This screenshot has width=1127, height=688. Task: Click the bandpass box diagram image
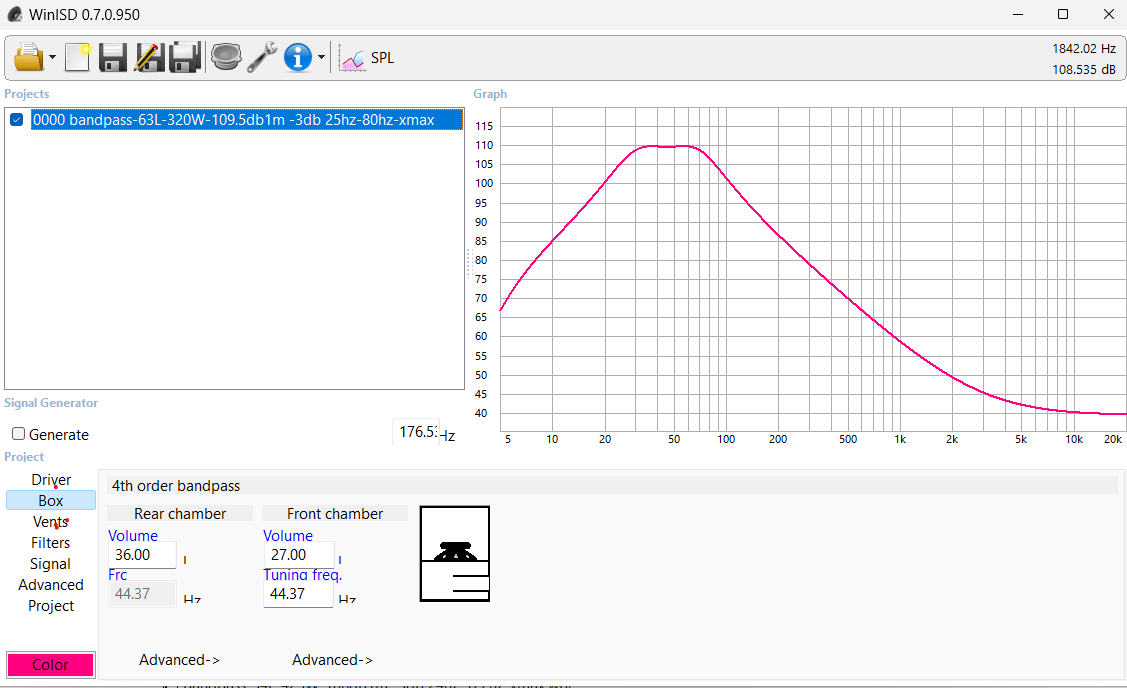click(455, 554)
